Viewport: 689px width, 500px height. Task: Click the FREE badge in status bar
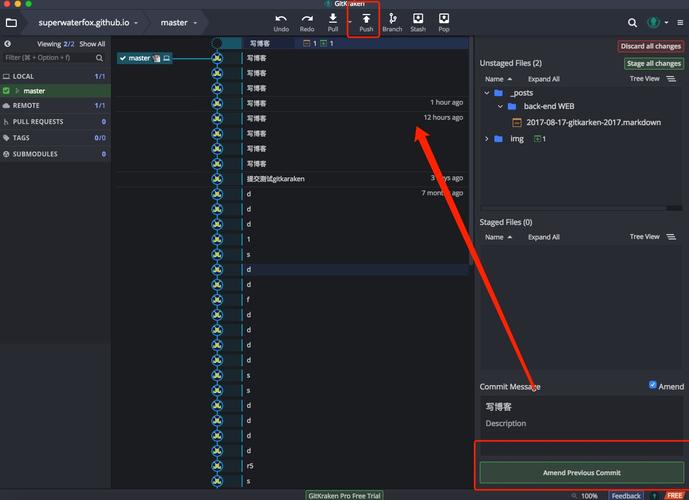pos(674,496)
